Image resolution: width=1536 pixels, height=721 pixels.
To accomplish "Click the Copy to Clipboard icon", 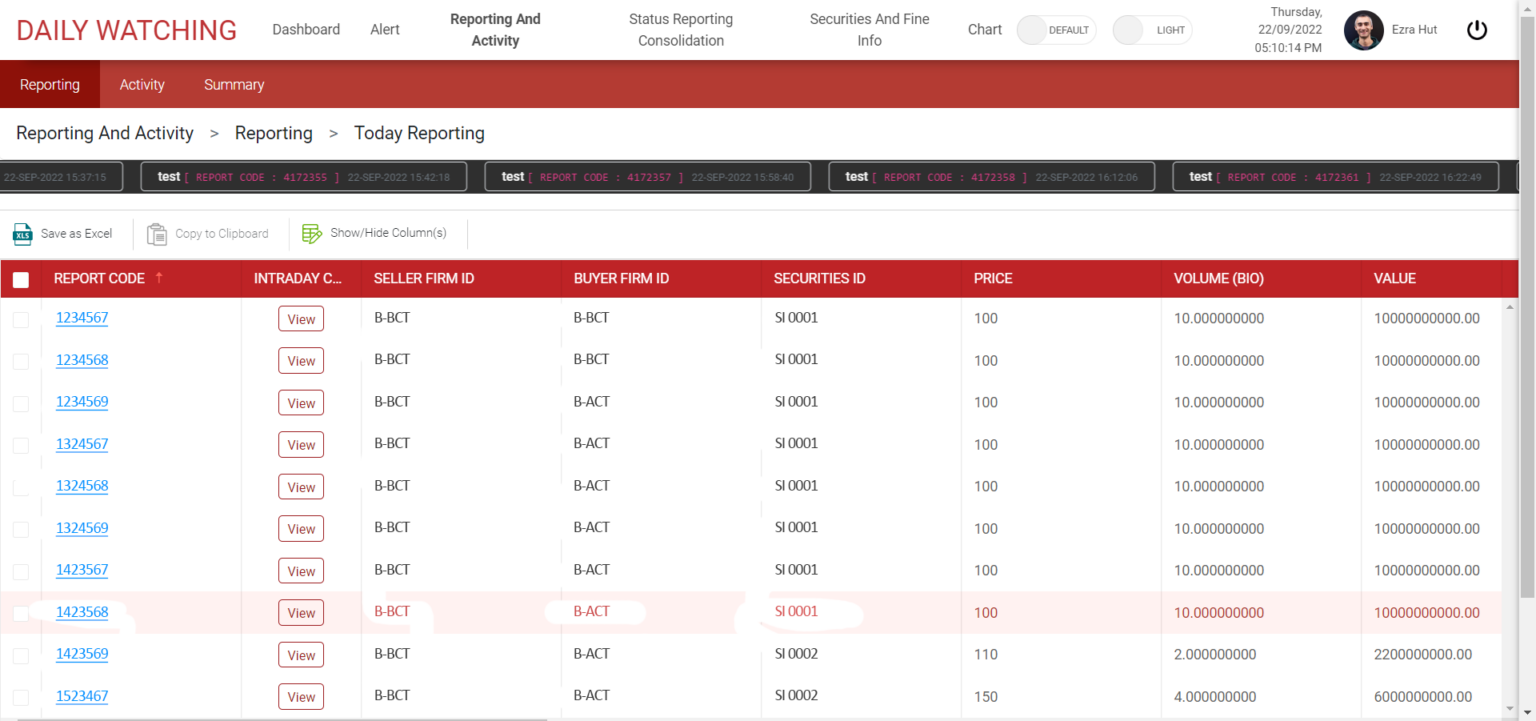I will click(x=157, y=234).
